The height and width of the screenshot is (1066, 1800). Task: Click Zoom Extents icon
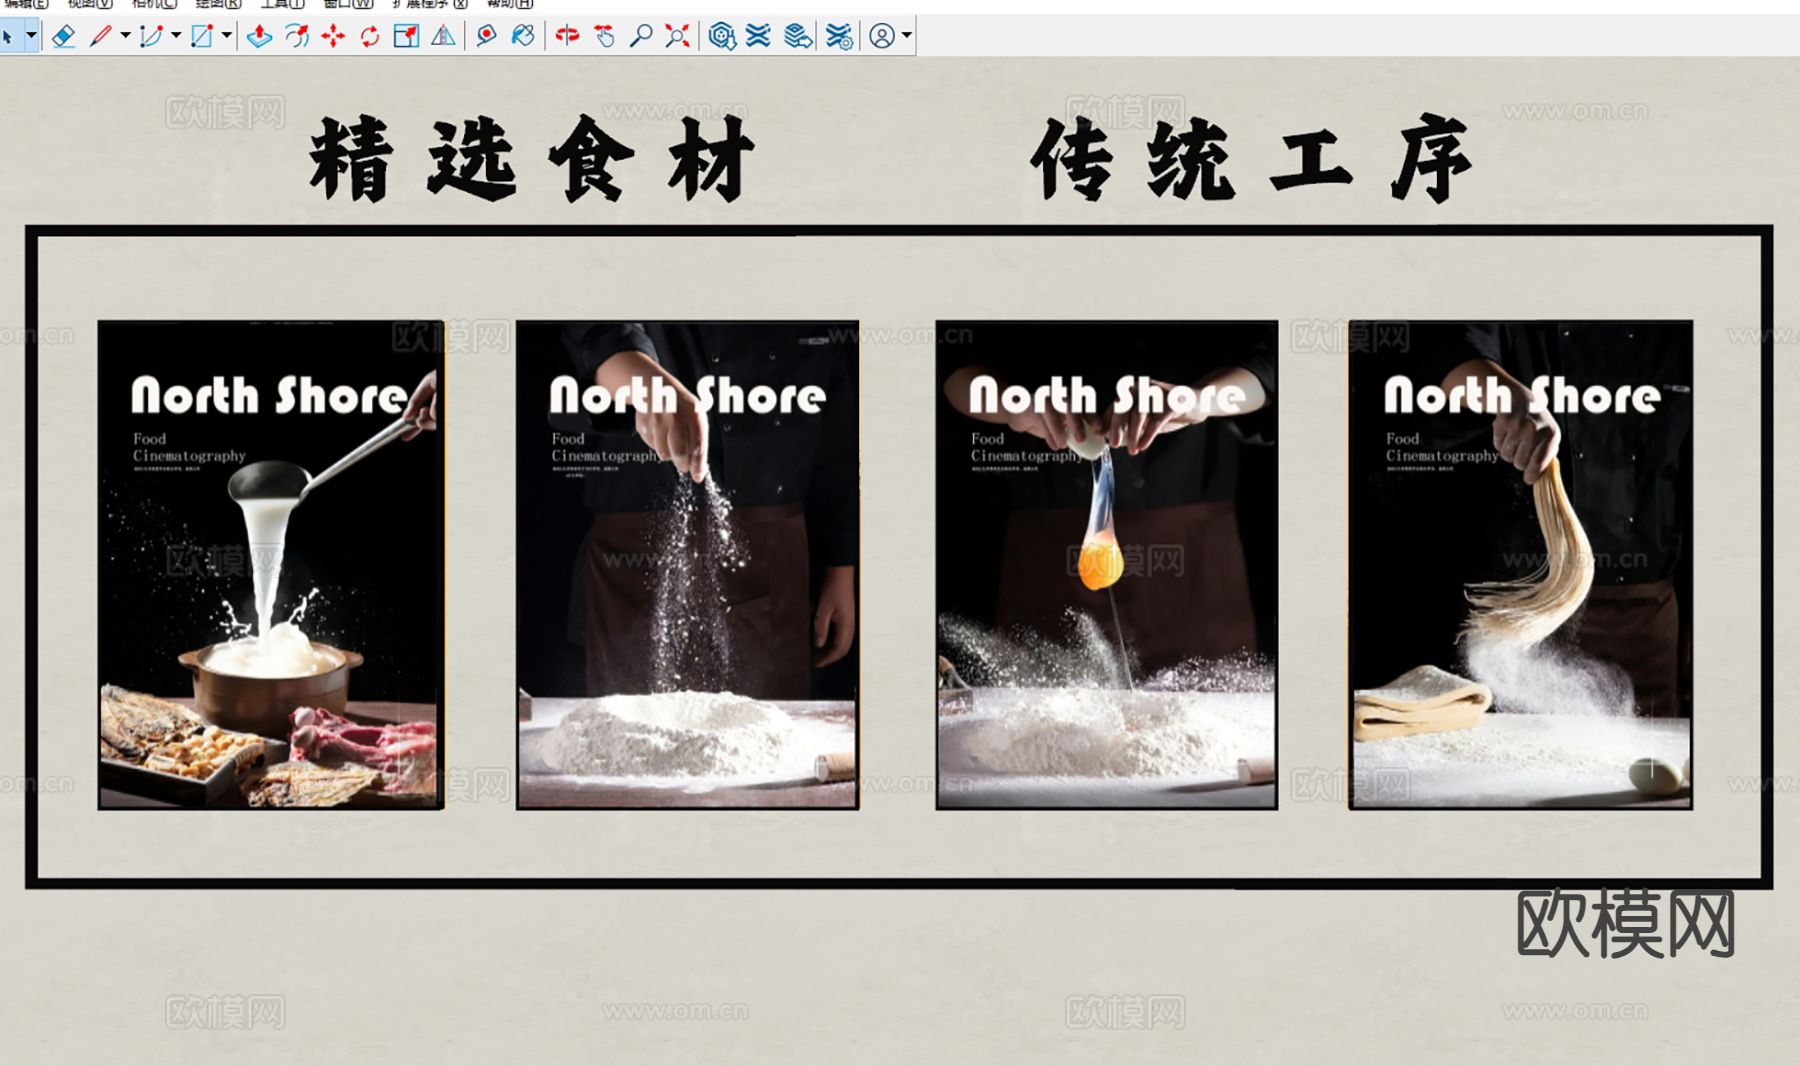pyautogui.click(x=677, y=37)
